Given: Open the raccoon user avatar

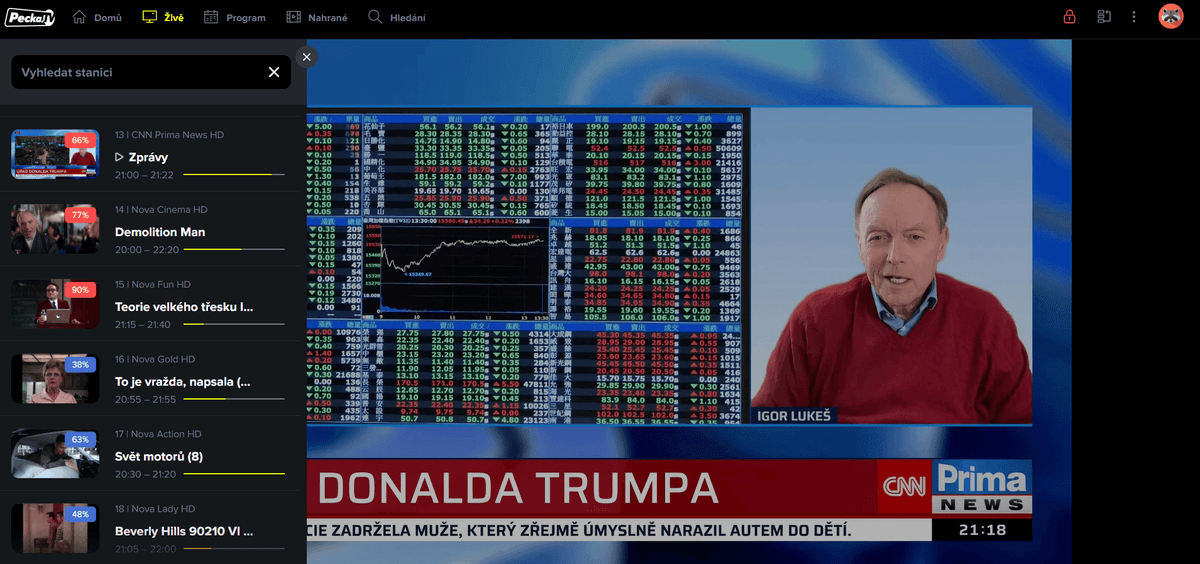Looking at the screenshot, I should (x=1170, y=16).
